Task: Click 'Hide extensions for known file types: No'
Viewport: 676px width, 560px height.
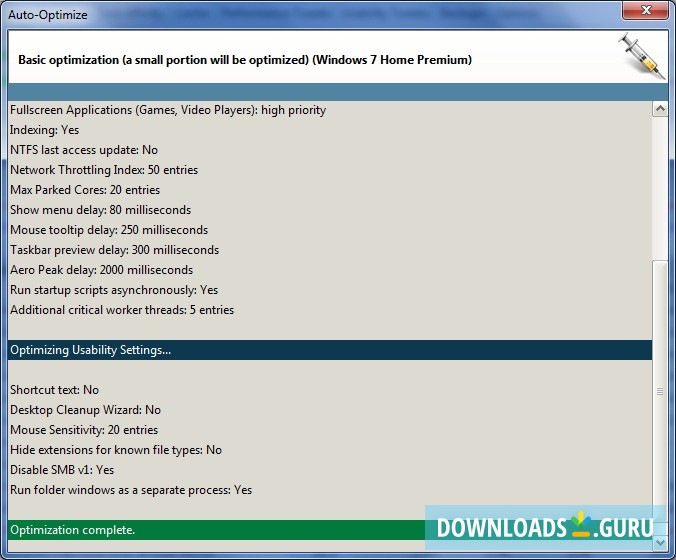Action: pos(116,450)
